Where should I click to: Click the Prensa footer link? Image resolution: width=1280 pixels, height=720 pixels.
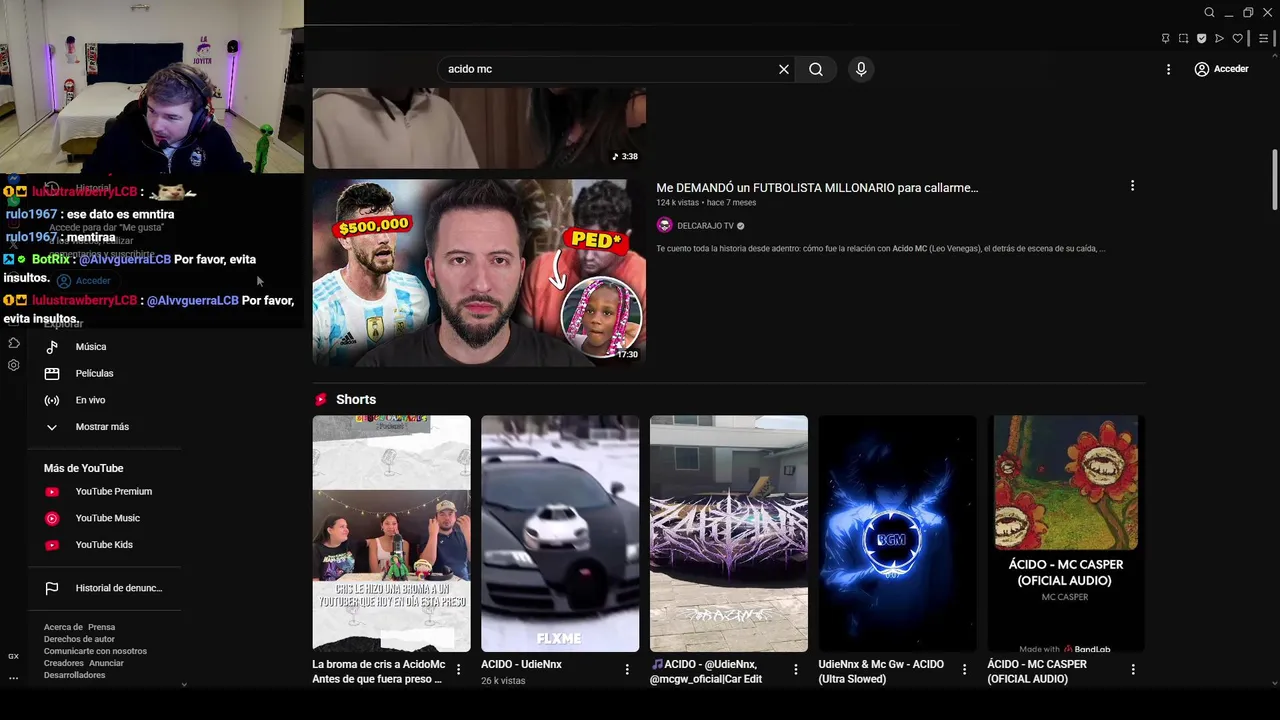point(101,627)
